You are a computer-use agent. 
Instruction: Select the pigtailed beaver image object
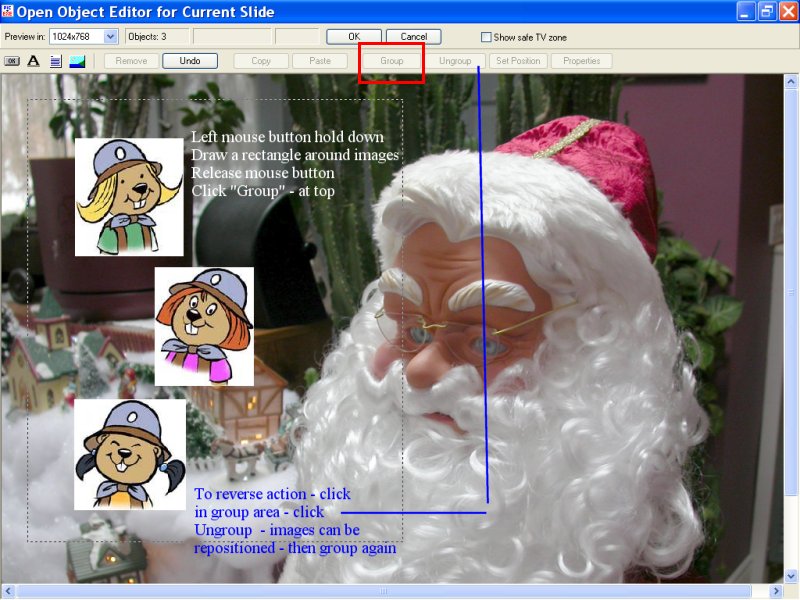click(x=130, y=454)
